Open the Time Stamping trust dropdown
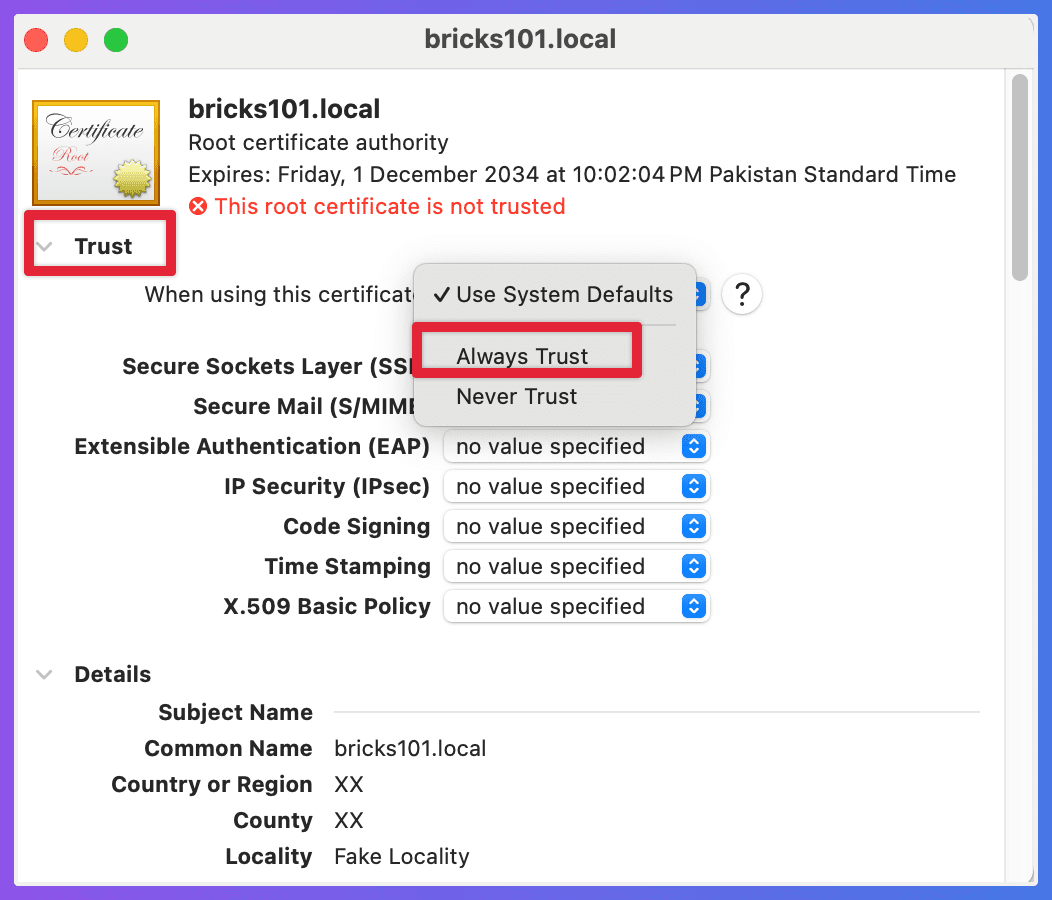 576,567
